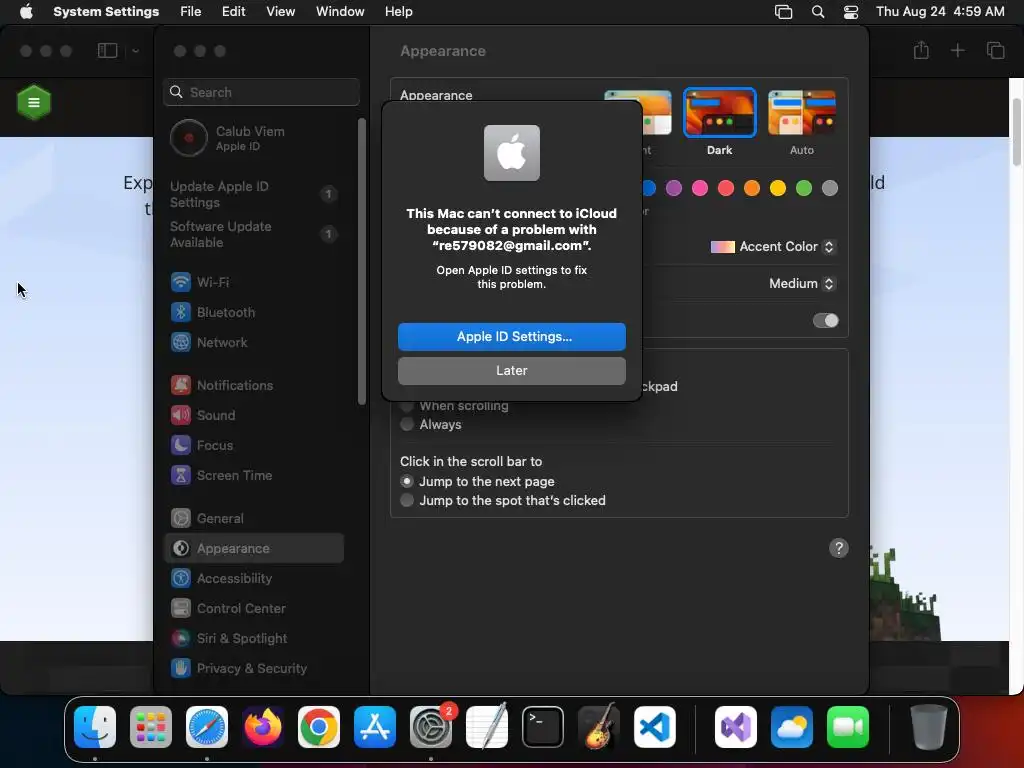This screenshot has height=768, width=1024.
Task: Toggle Safari sidebar in background window
Action: tap(107, 50)
